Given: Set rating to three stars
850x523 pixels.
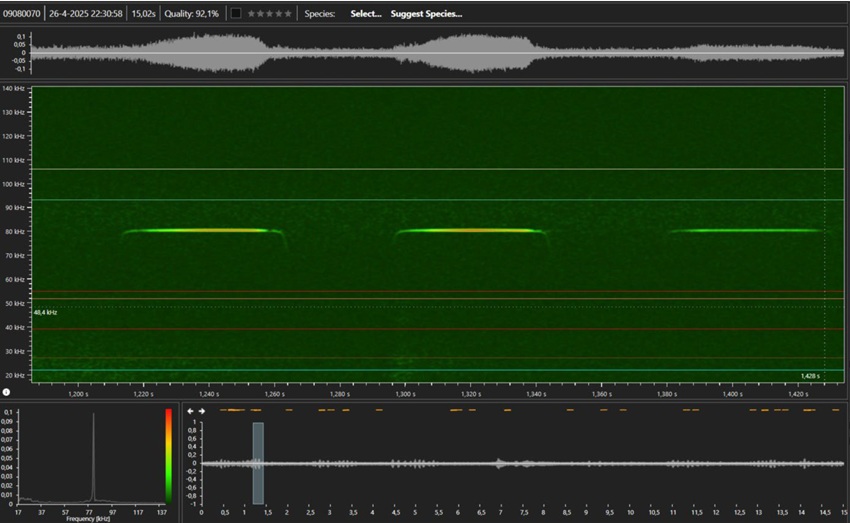Looking at the screenshot, I should (269, 14).
